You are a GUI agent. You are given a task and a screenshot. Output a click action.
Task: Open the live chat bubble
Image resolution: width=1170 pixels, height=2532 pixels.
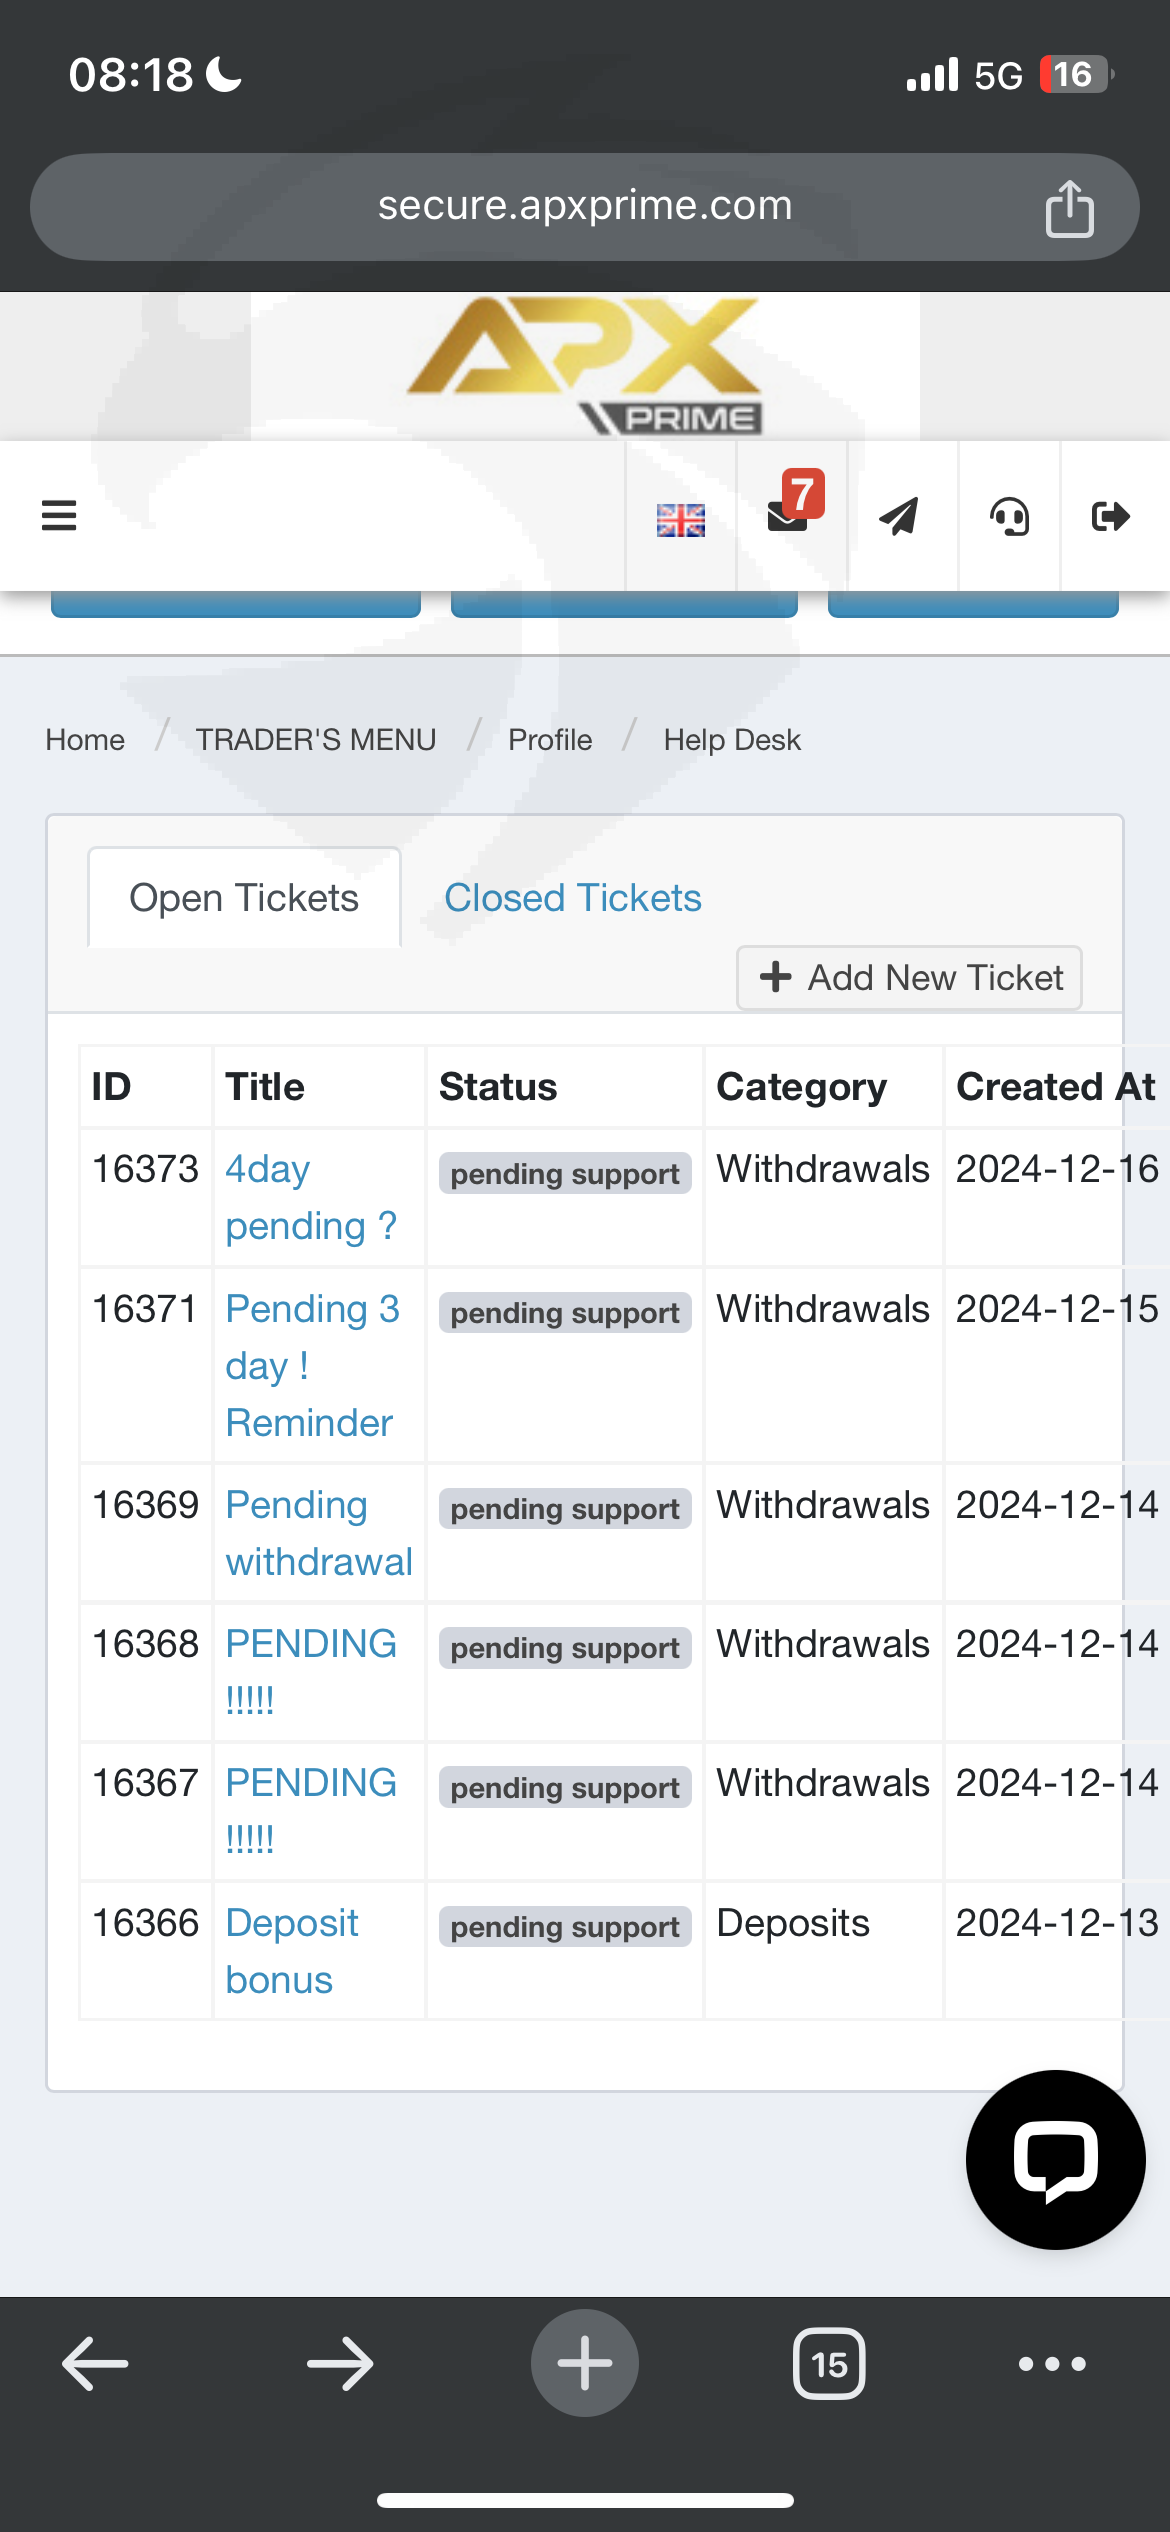(x=1055, y=2160)
